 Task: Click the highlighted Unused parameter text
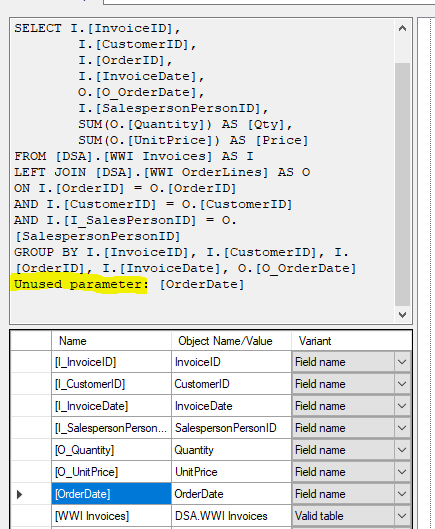coord(81,284)
